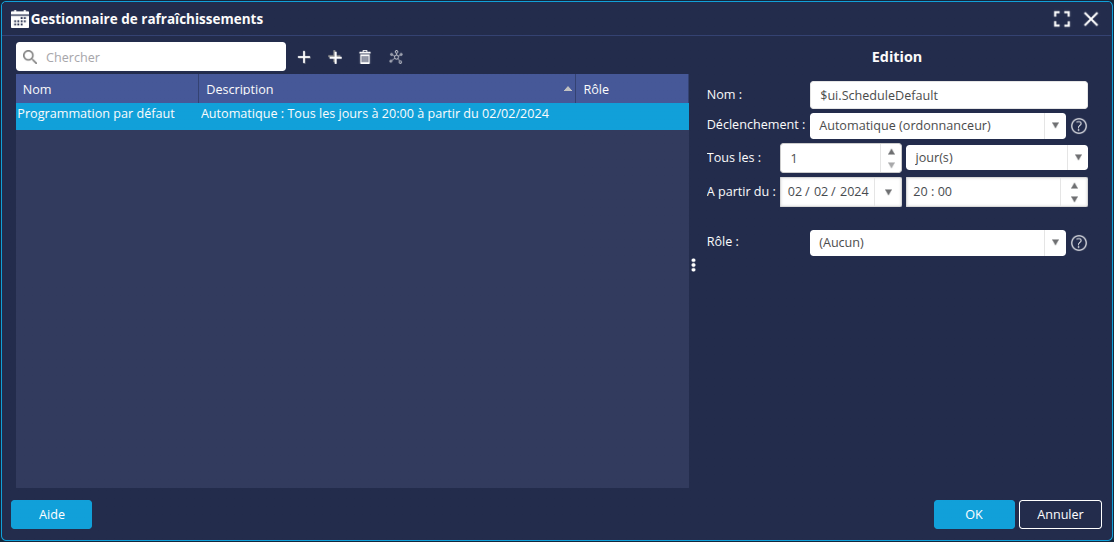Open the Déclenchement dropdown
The image size is (1114, 542).
tap(1054, 126)
